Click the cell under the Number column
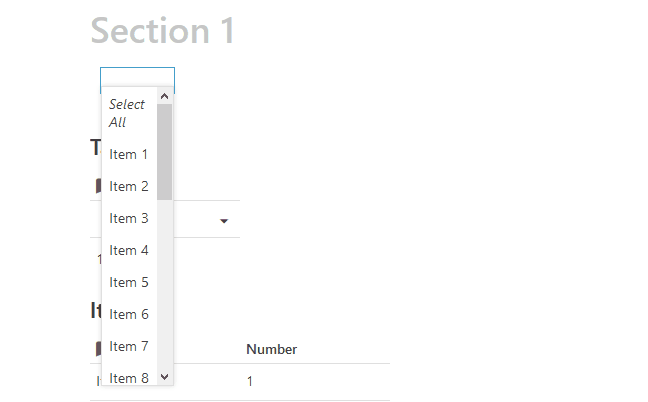Image resolution: width=648 pixels, height=402 pixels. [250, 382]
